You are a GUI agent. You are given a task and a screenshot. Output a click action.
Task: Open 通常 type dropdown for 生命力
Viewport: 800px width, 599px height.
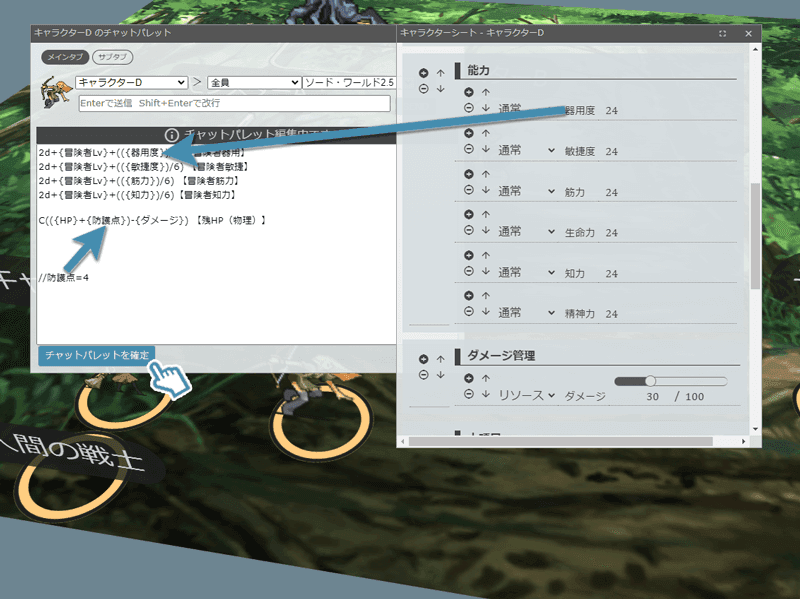527,232
